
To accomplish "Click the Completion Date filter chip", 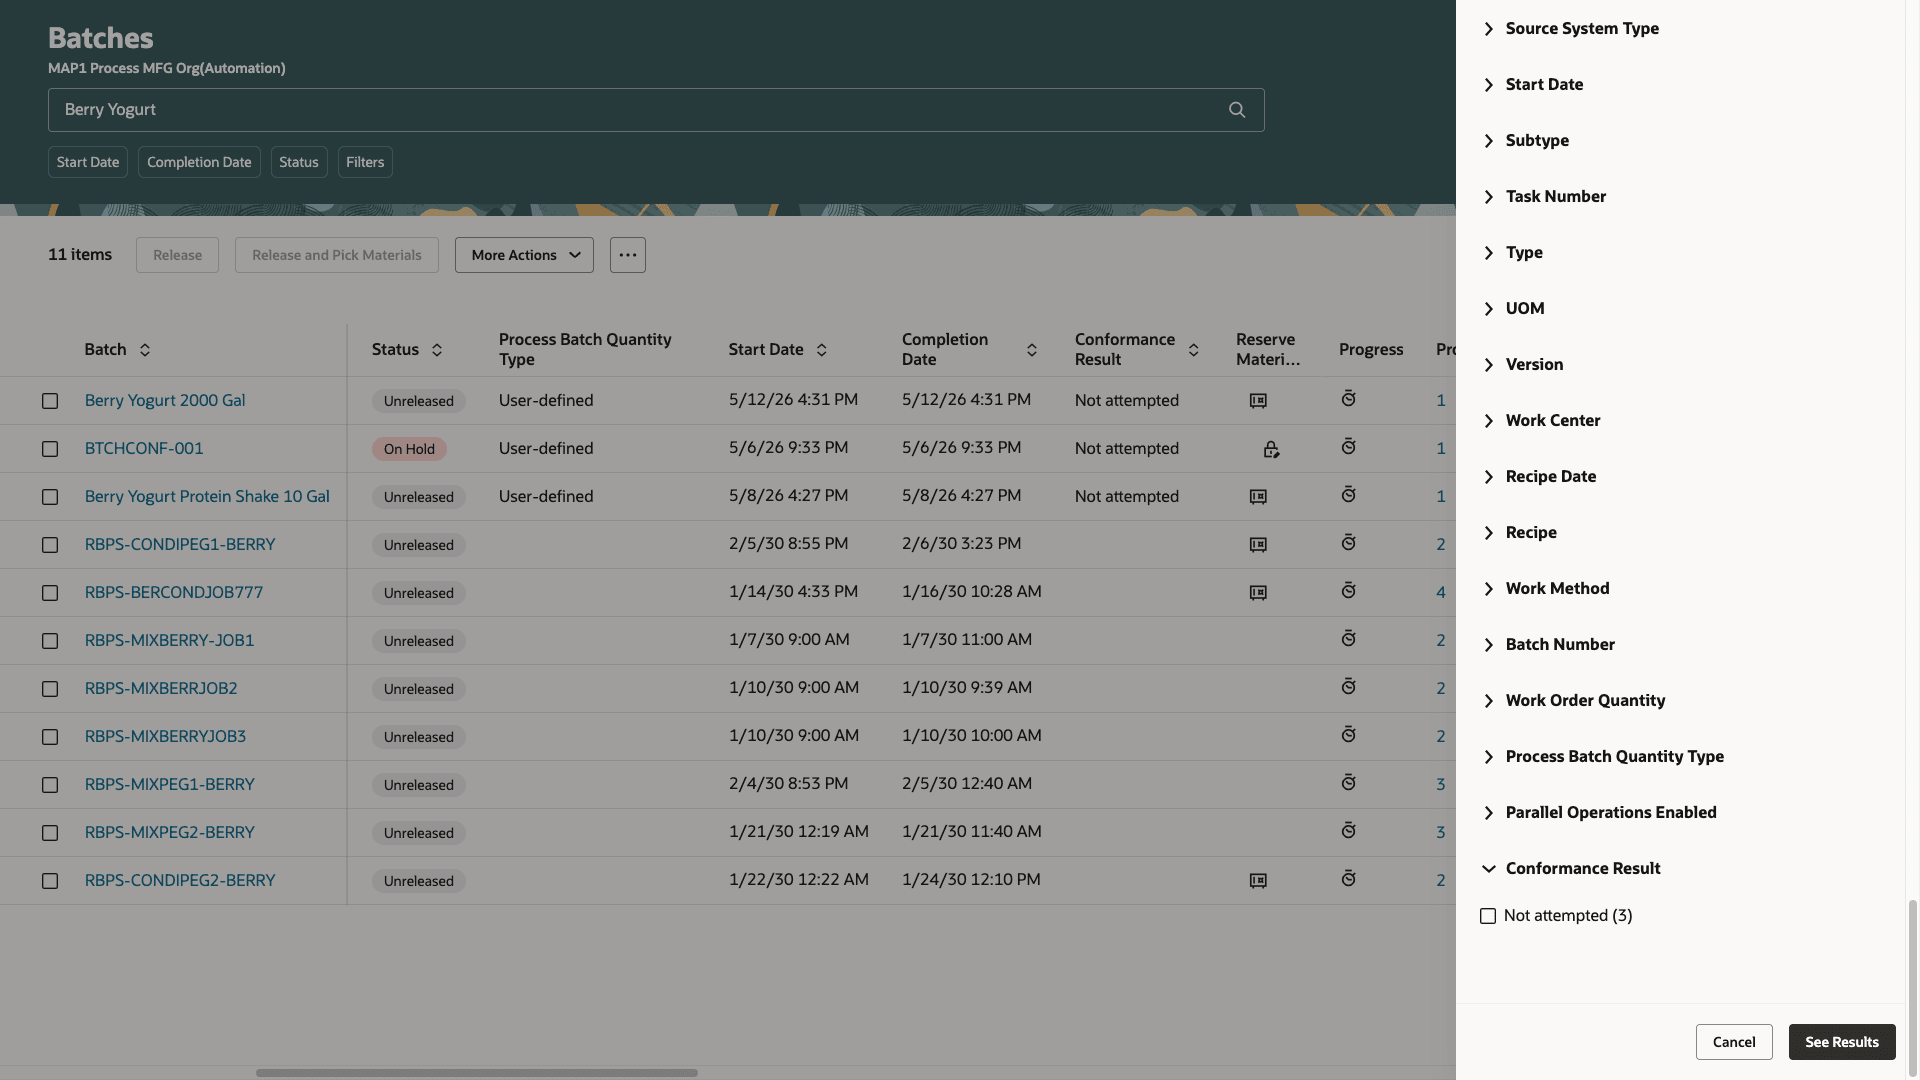I will [x=199, y=162].
